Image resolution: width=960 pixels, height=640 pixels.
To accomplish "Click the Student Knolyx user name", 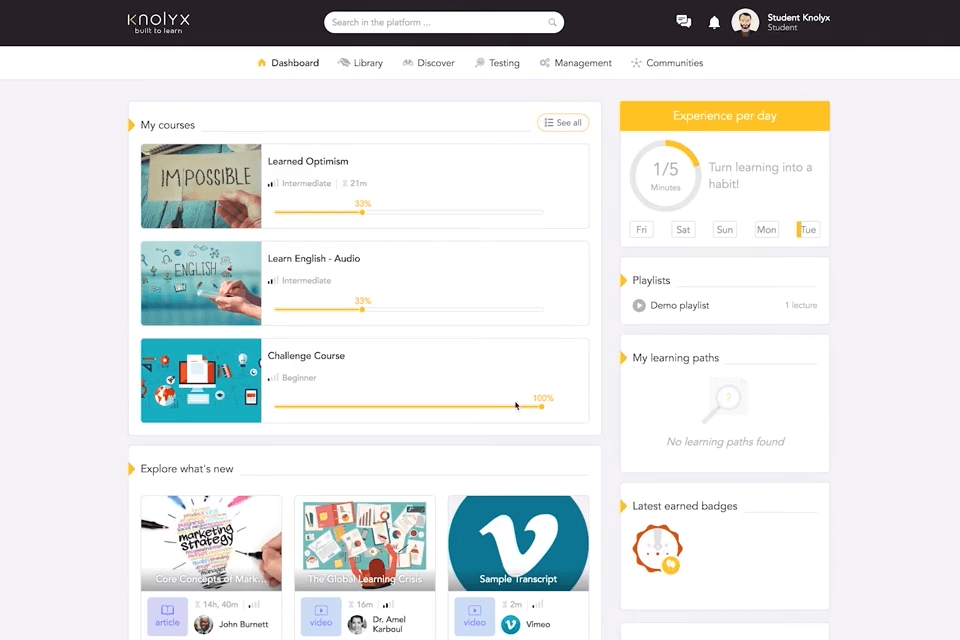I will (798, 18).
